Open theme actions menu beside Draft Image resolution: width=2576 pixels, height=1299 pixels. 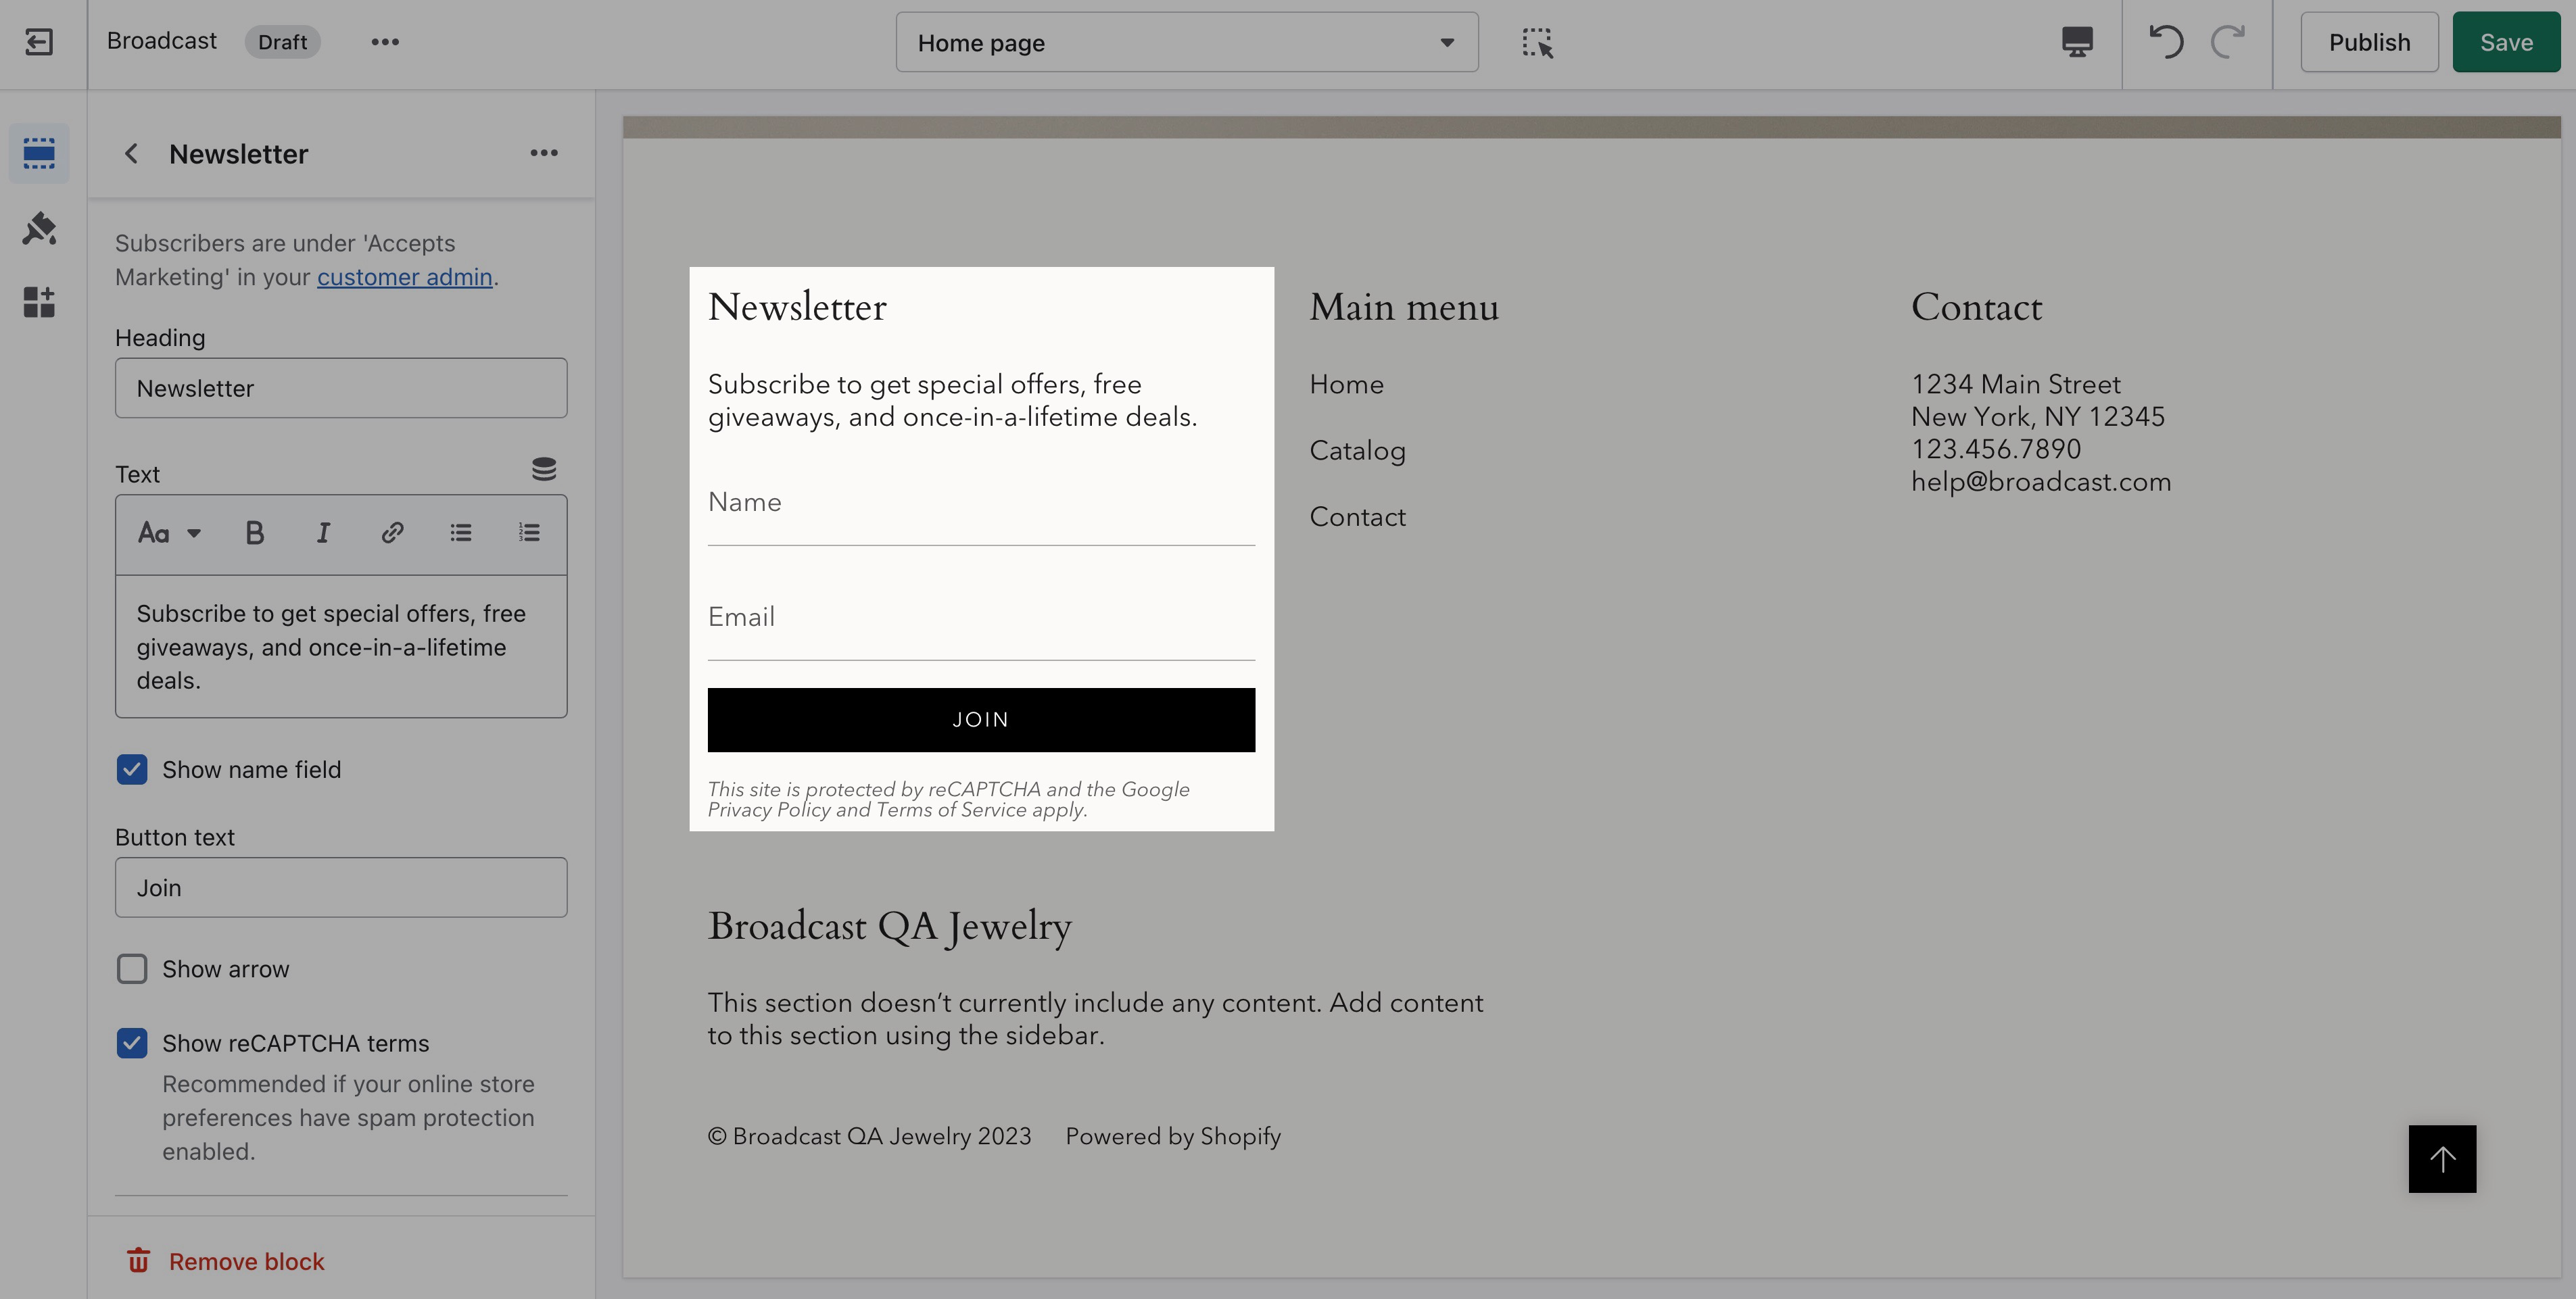point(385,42)
